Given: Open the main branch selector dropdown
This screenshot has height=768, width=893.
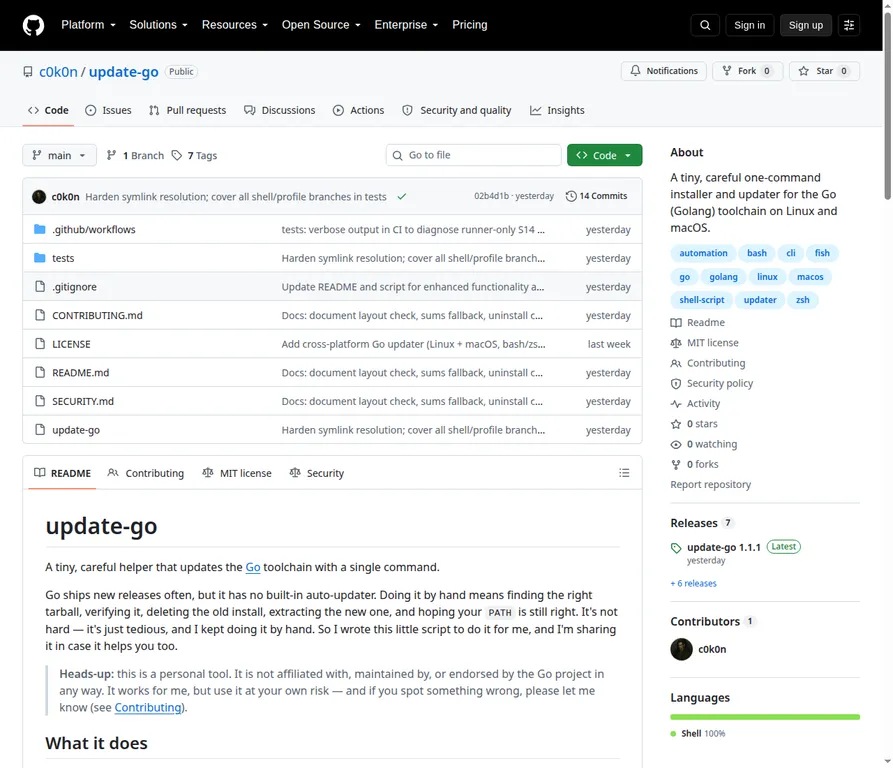Looking at the screenshot, I should pyautogui.click(x=59, y=155).
